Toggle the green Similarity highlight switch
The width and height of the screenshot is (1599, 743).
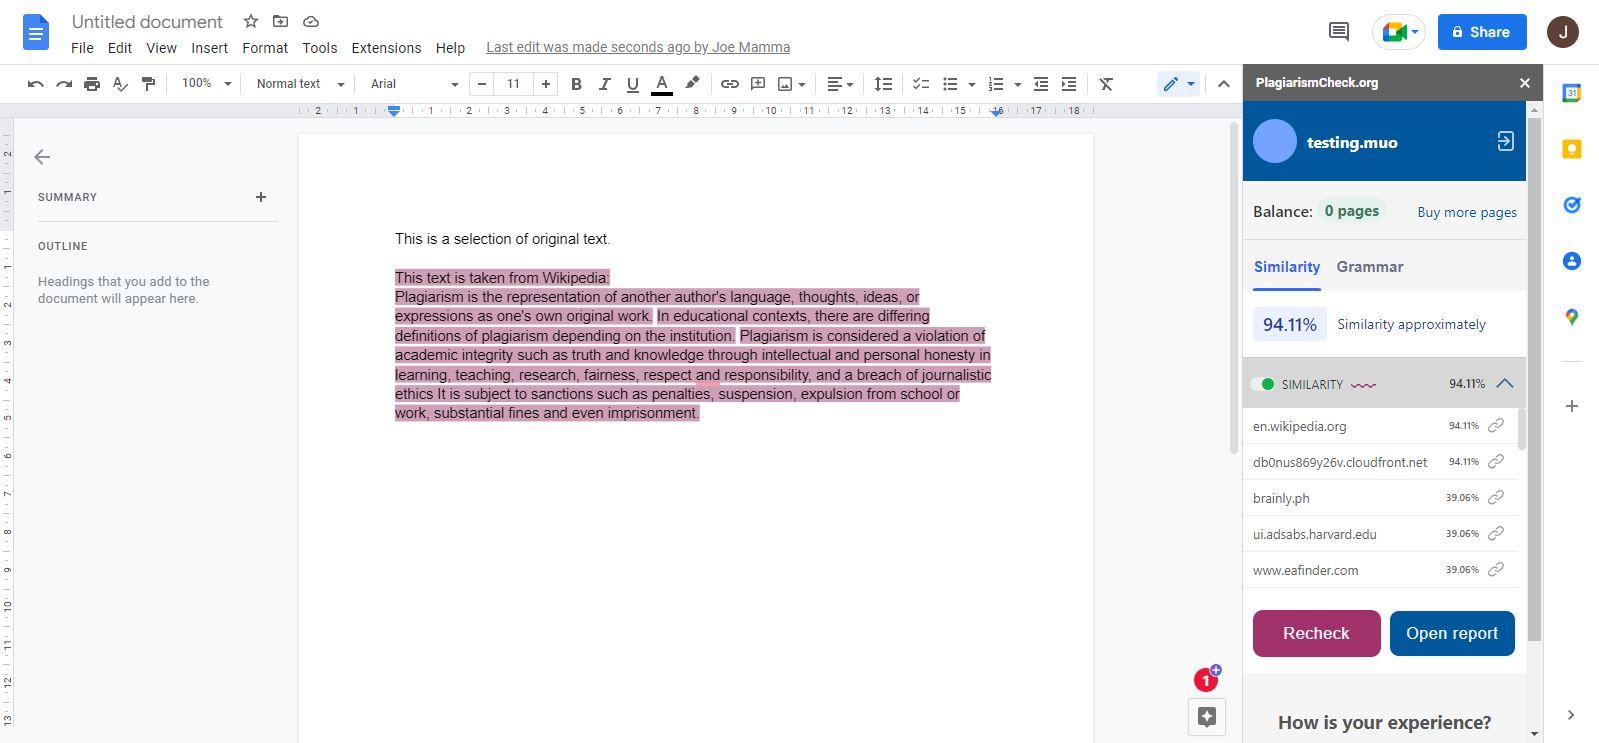(1263, 384)
